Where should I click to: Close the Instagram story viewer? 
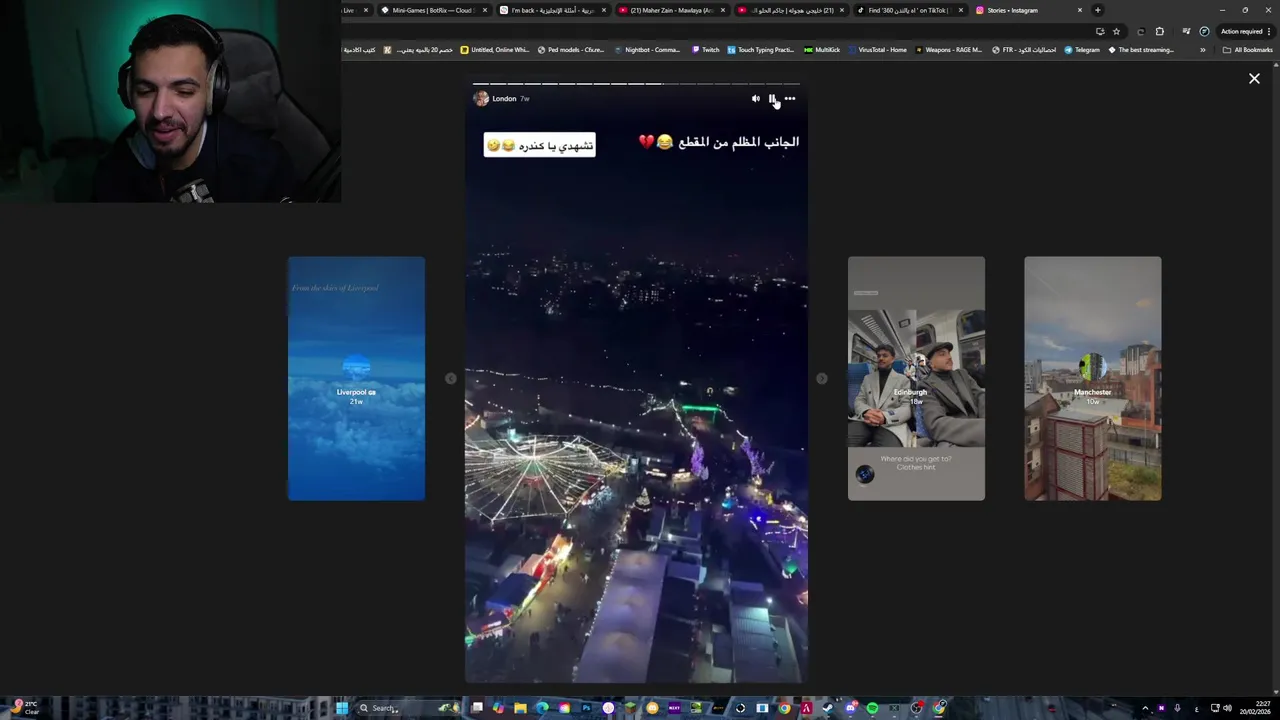[x=1254, y=78]
